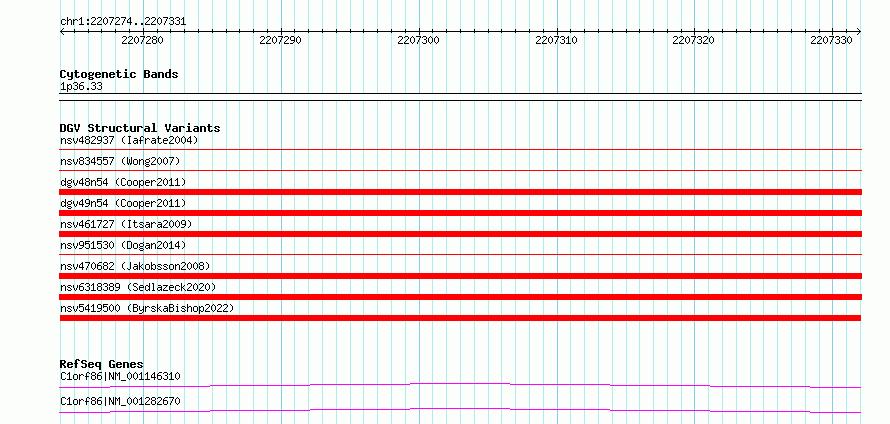Viewport: 890px width, 424px height.
Task: Click the chr1:2207274..2207331 region label
Action: [123, 22]
